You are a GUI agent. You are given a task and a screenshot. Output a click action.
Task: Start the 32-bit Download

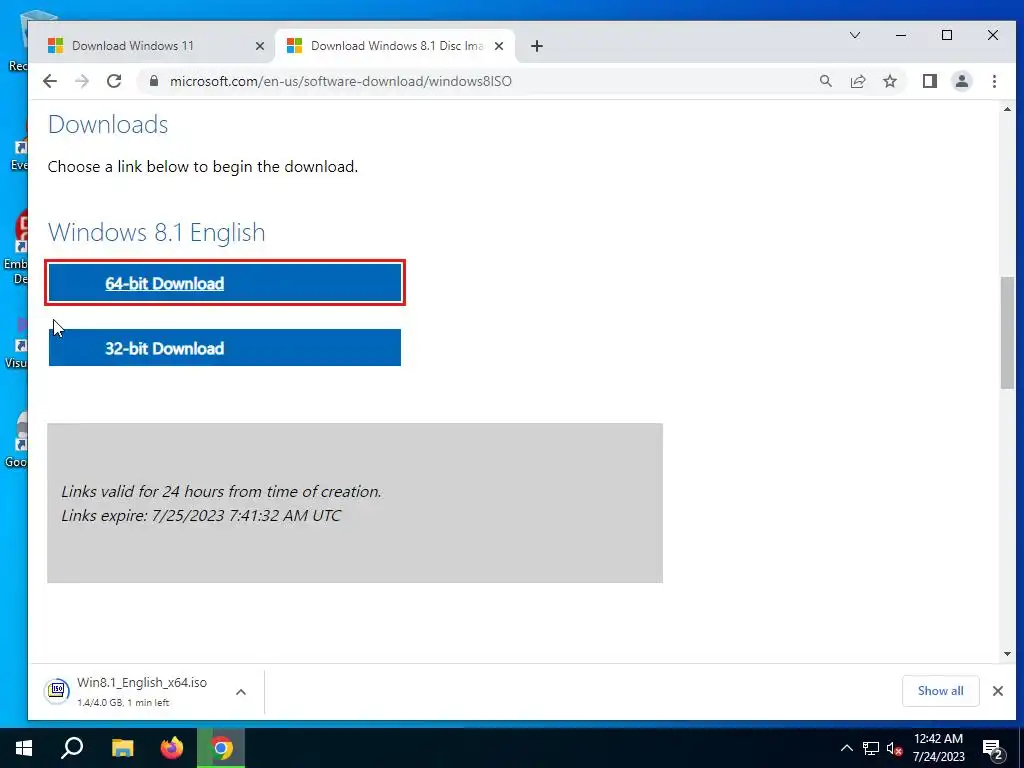[x=225, y=347]
